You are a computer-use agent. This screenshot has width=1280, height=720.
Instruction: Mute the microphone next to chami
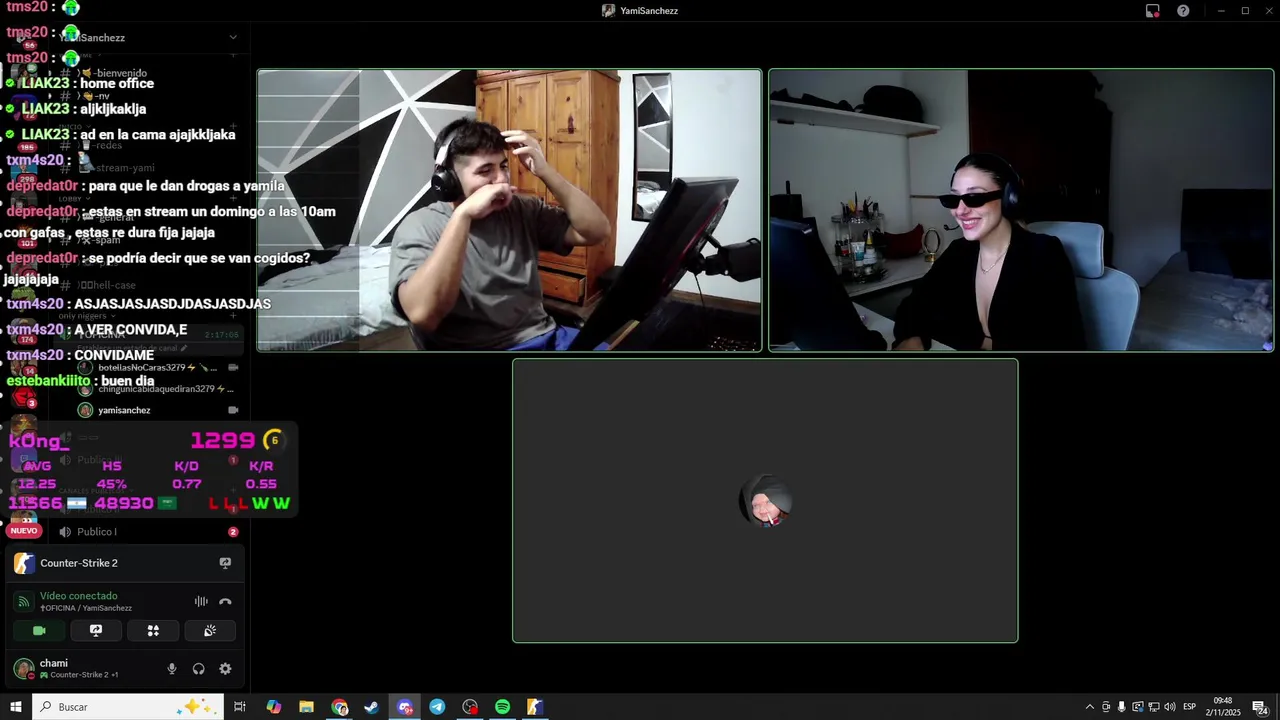coord(172,669)
